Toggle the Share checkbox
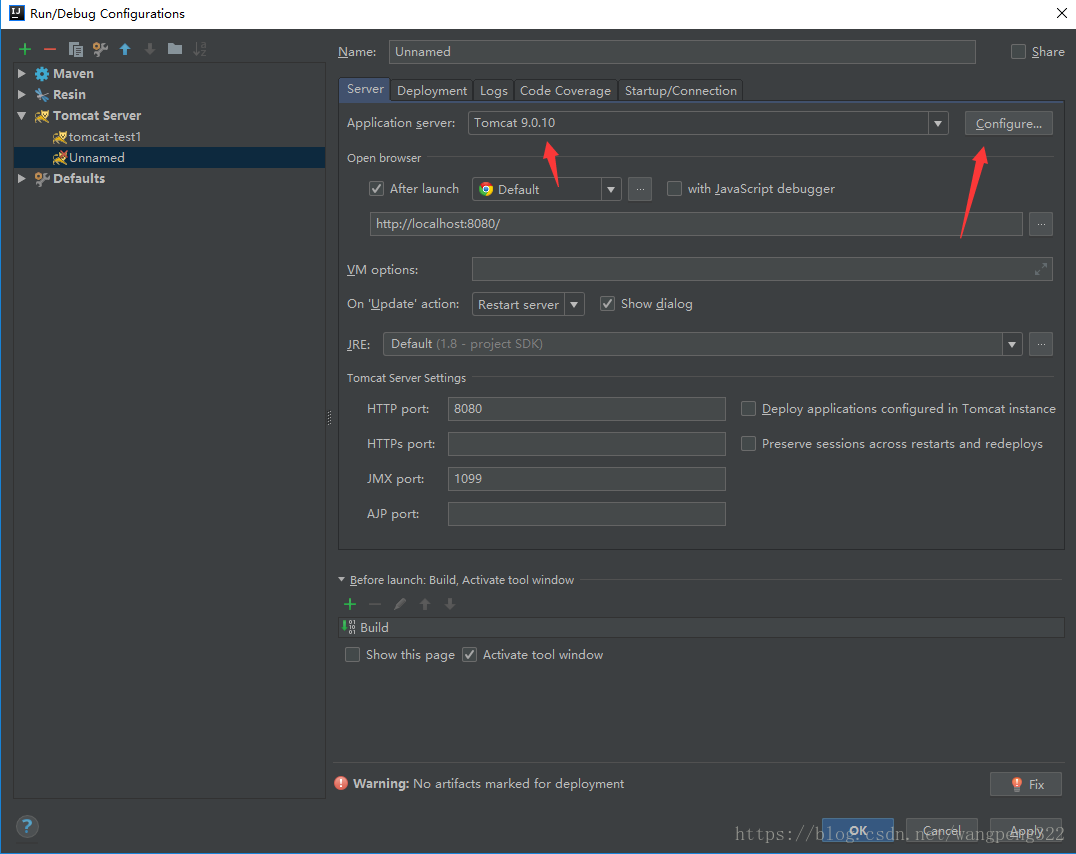 click(x=1018, y=51)
